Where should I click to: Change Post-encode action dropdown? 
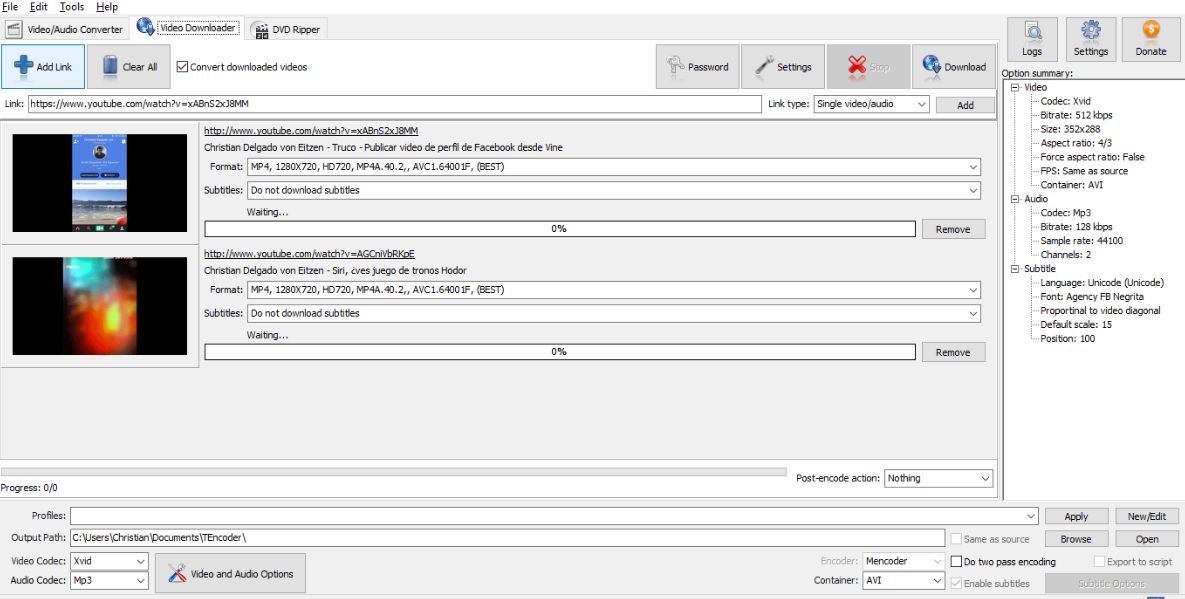pyautogui.click(x=938, y=478)
